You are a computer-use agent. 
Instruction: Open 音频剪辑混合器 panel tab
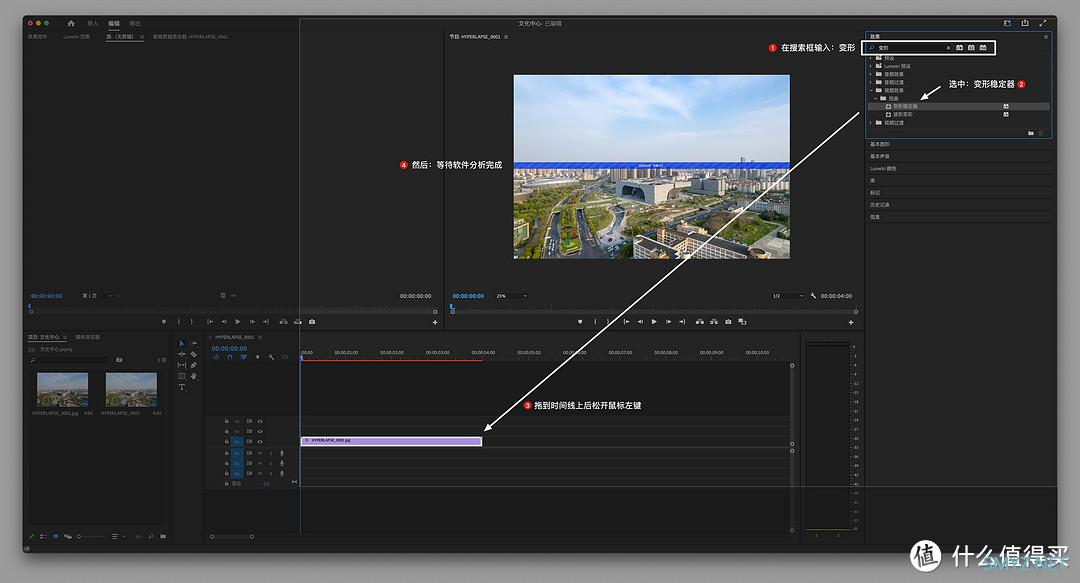190,37
